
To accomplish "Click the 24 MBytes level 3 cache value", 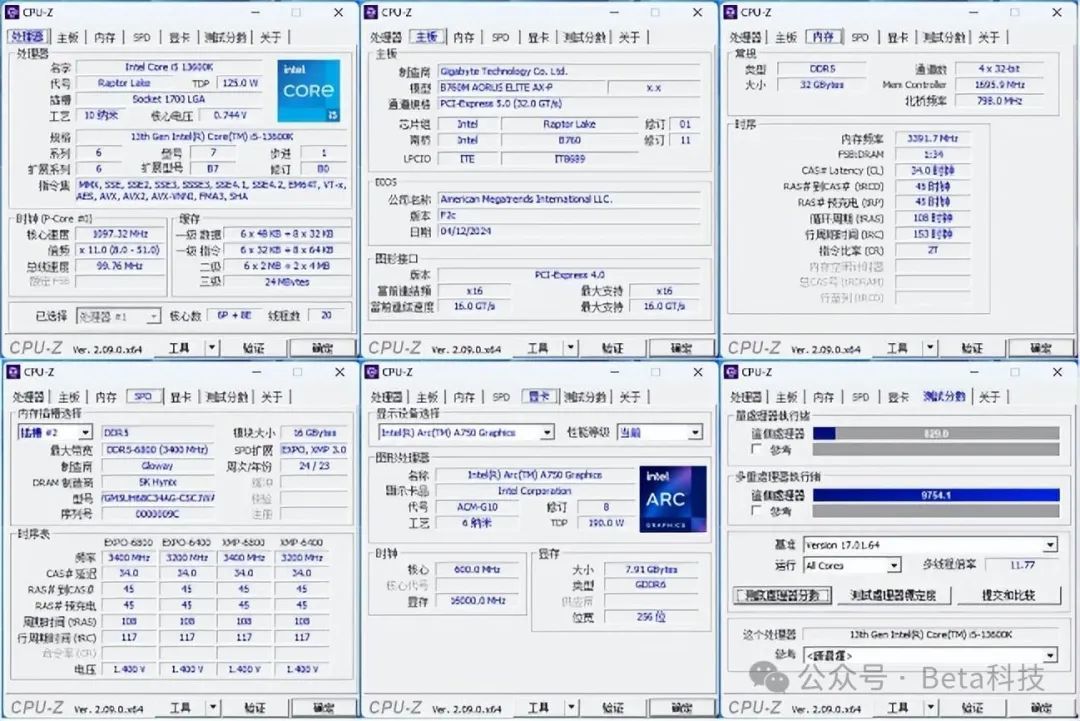I will point(287,282).
